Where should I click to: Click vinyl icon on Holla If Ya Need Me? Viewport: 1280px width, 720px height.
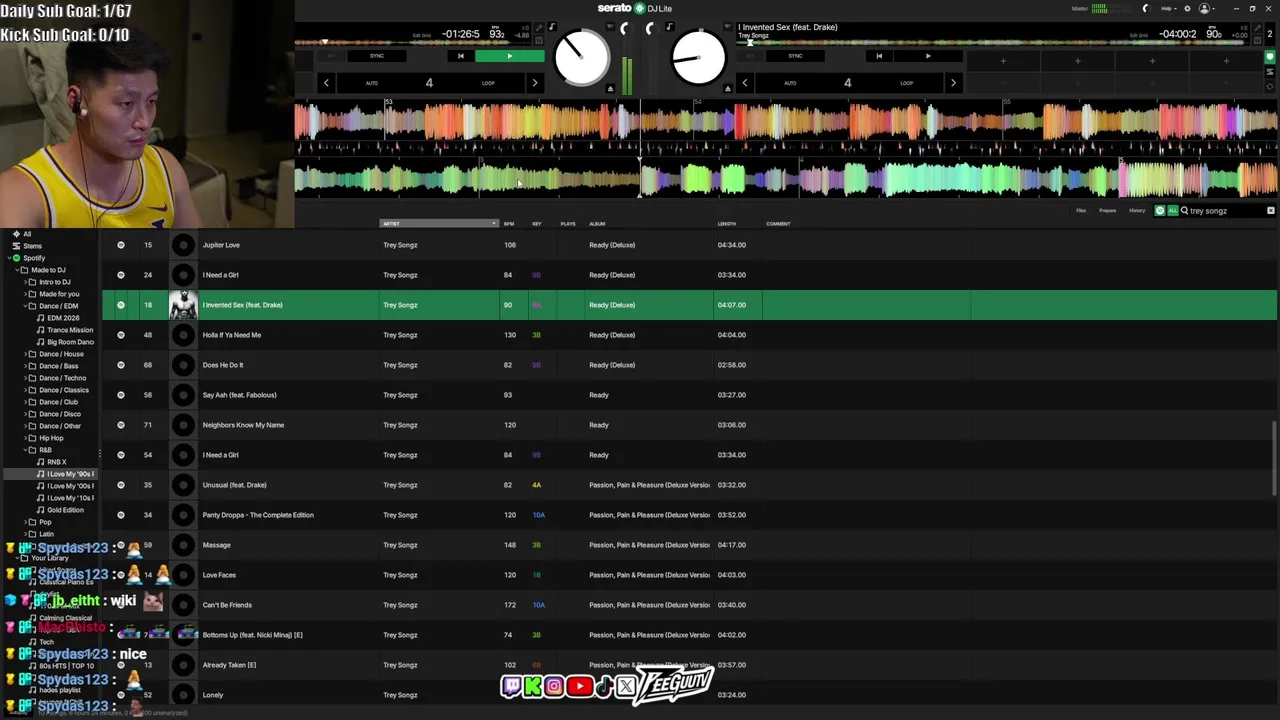click(x=183, y=335)
